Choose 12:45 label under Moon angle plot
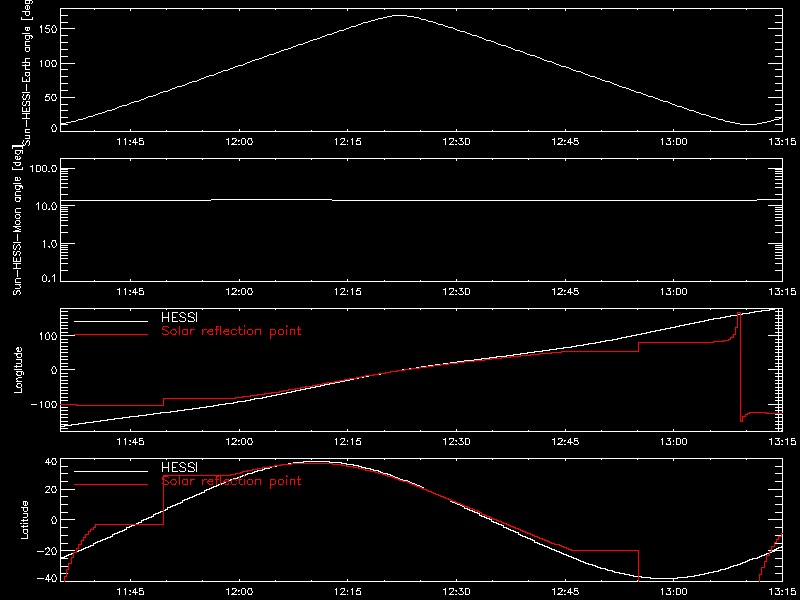 (565, 292)
